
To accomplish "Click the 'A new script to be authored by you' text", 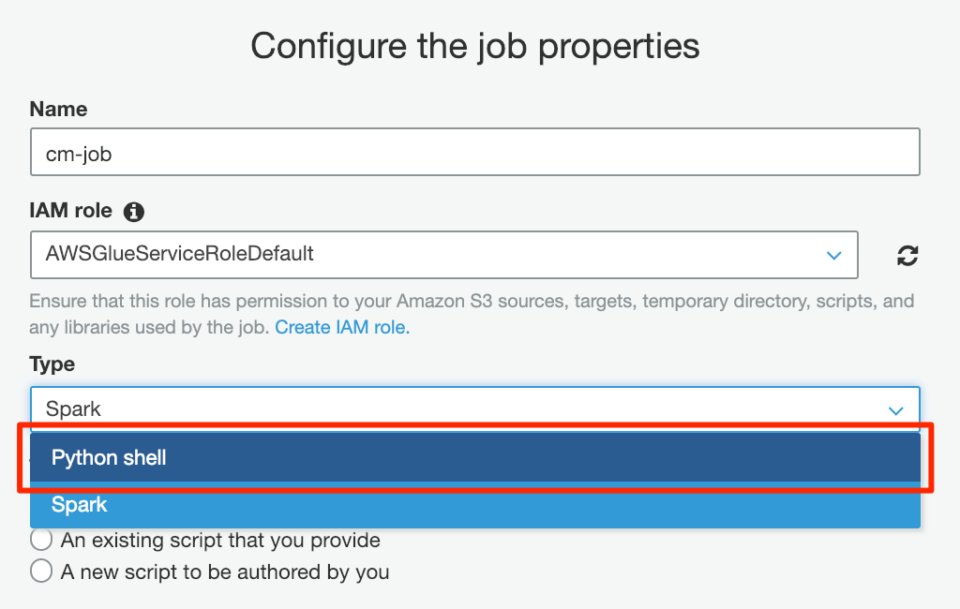I will click(224, 572).
